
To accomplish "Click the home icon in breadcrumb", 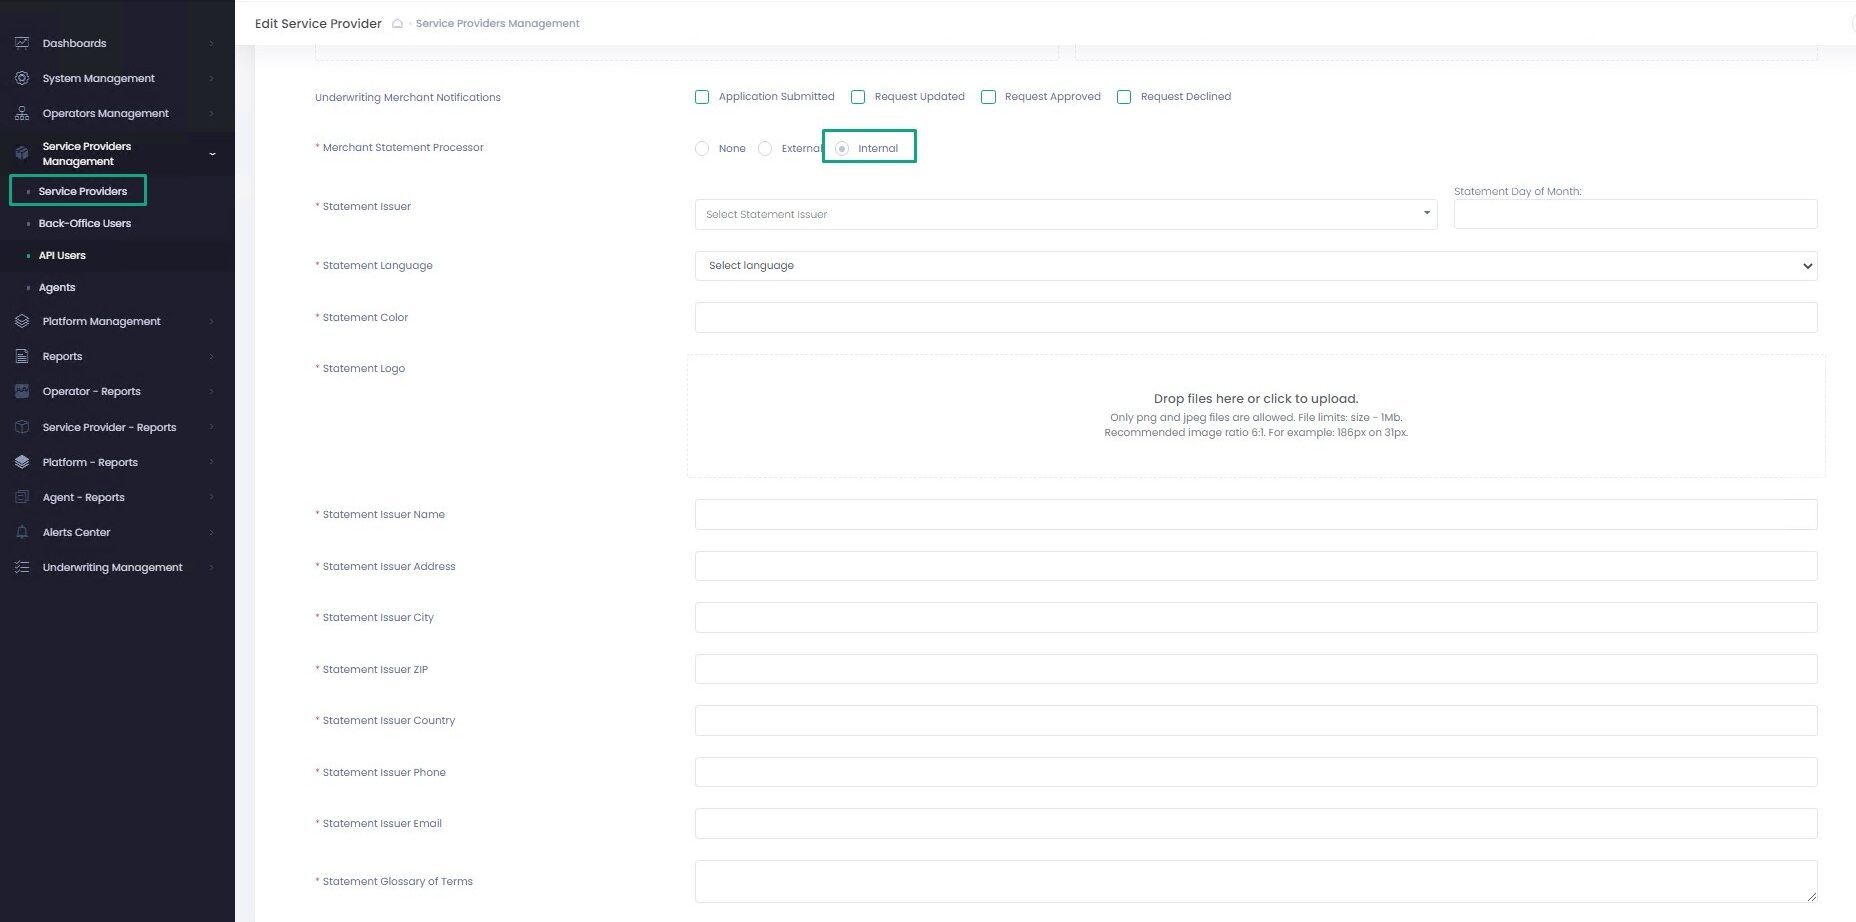I will tap(397, 24).
